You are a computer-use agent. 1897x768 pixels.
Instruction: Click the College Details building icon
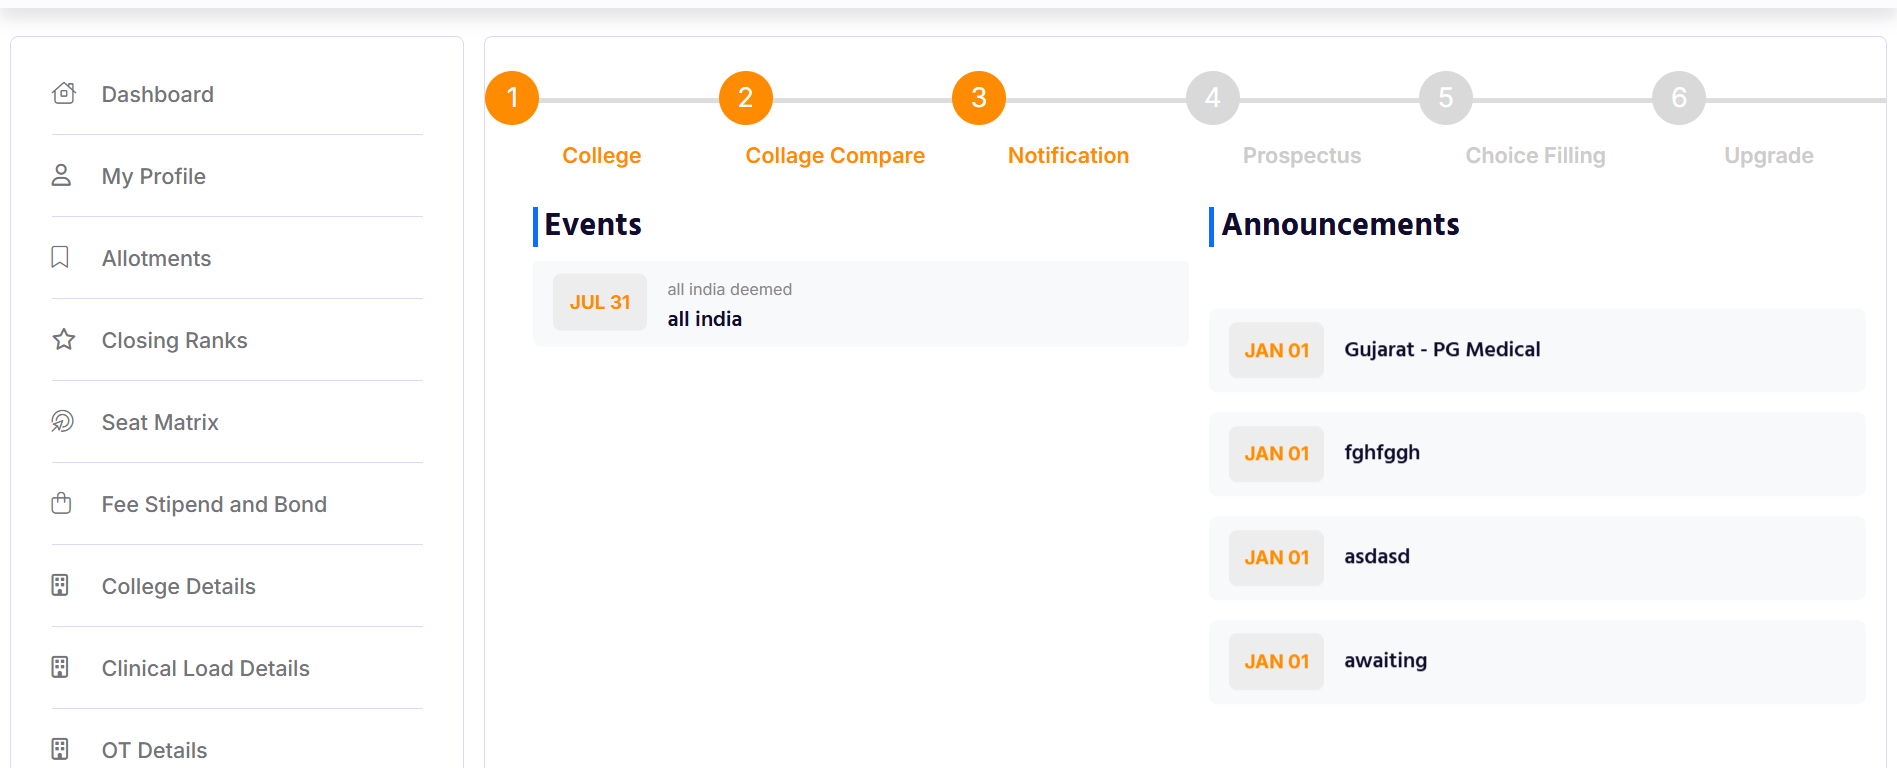[63, 585]
